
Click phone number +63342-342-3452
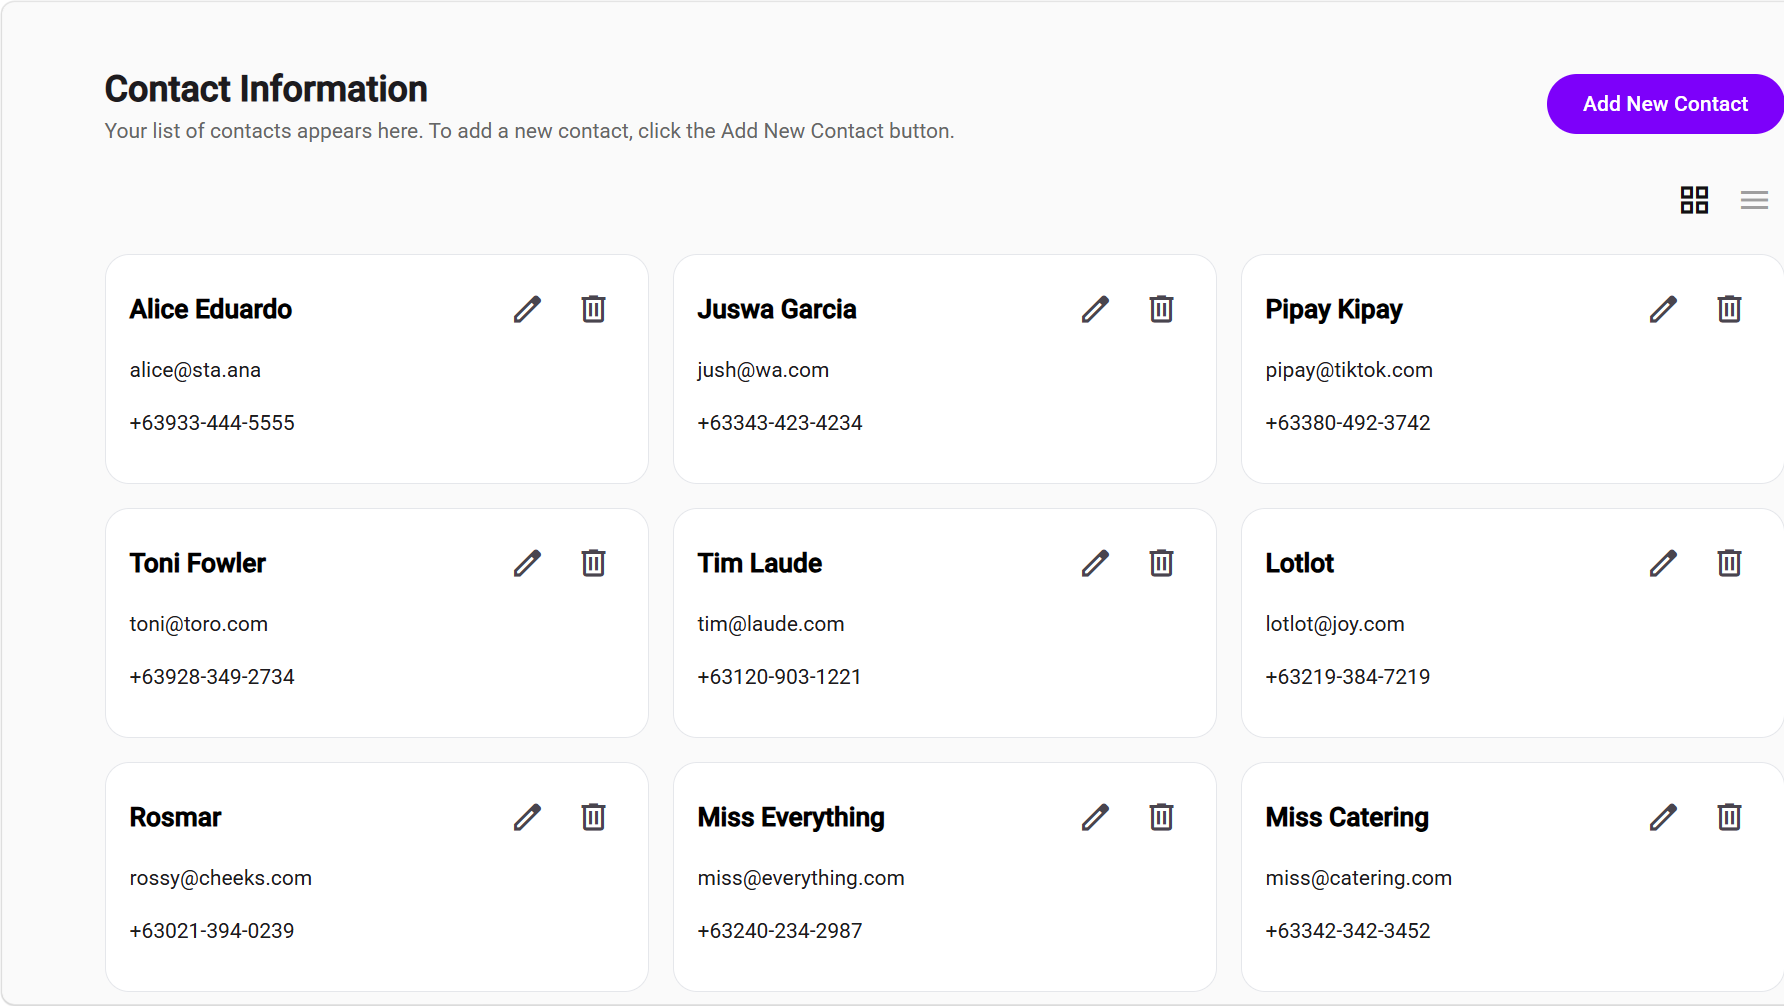[x=1348, y=931]
